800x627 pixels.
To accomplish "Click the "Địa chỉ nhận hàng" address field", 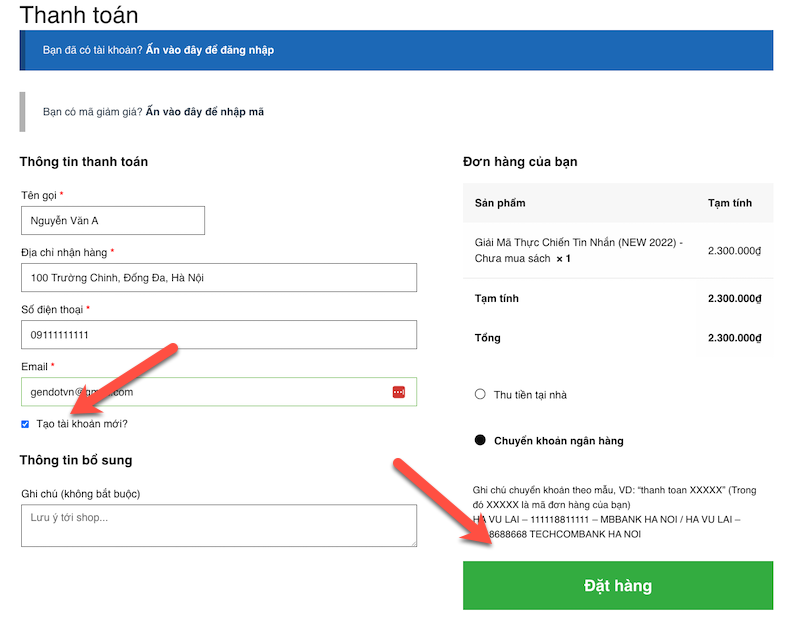I will pyautogui.click(x=219, y=278).
